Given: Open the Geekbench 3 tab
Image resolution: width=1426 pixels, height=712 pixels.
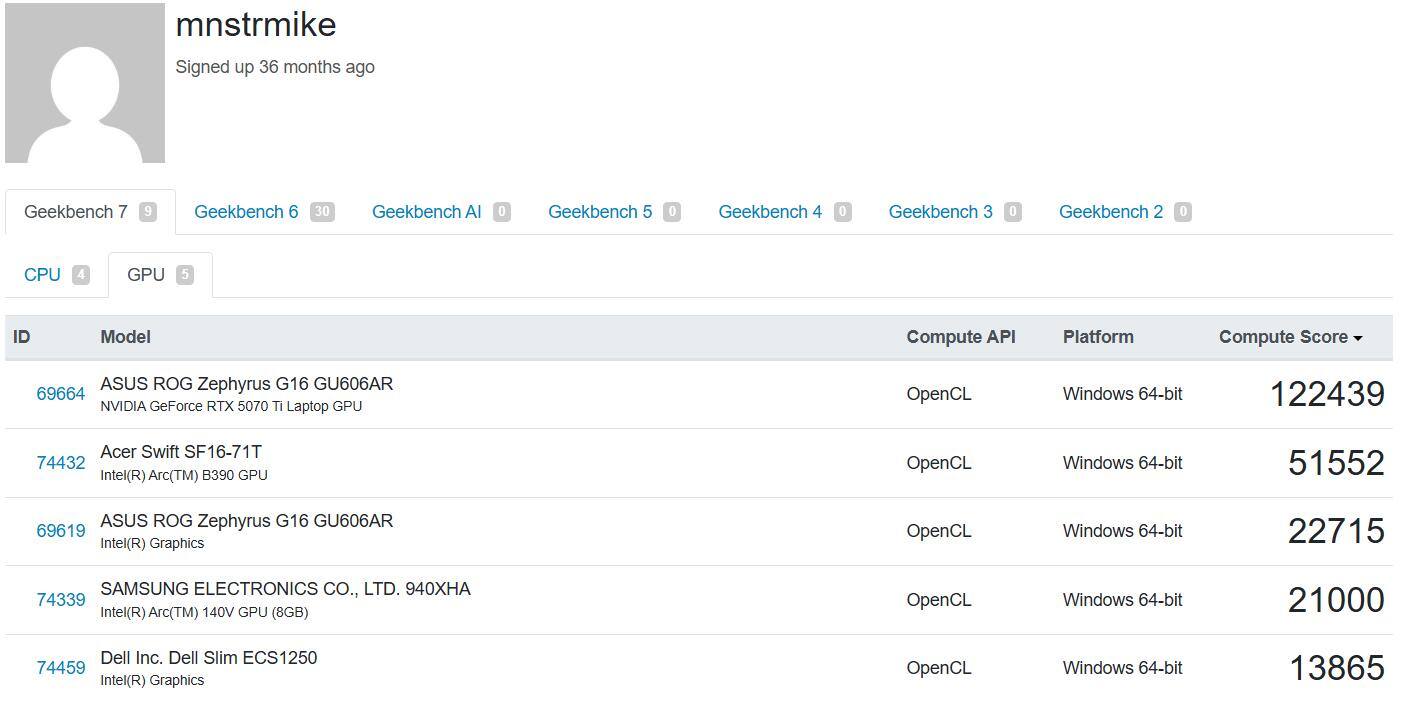Looking at the screenshot, I should tap(955, 212).
